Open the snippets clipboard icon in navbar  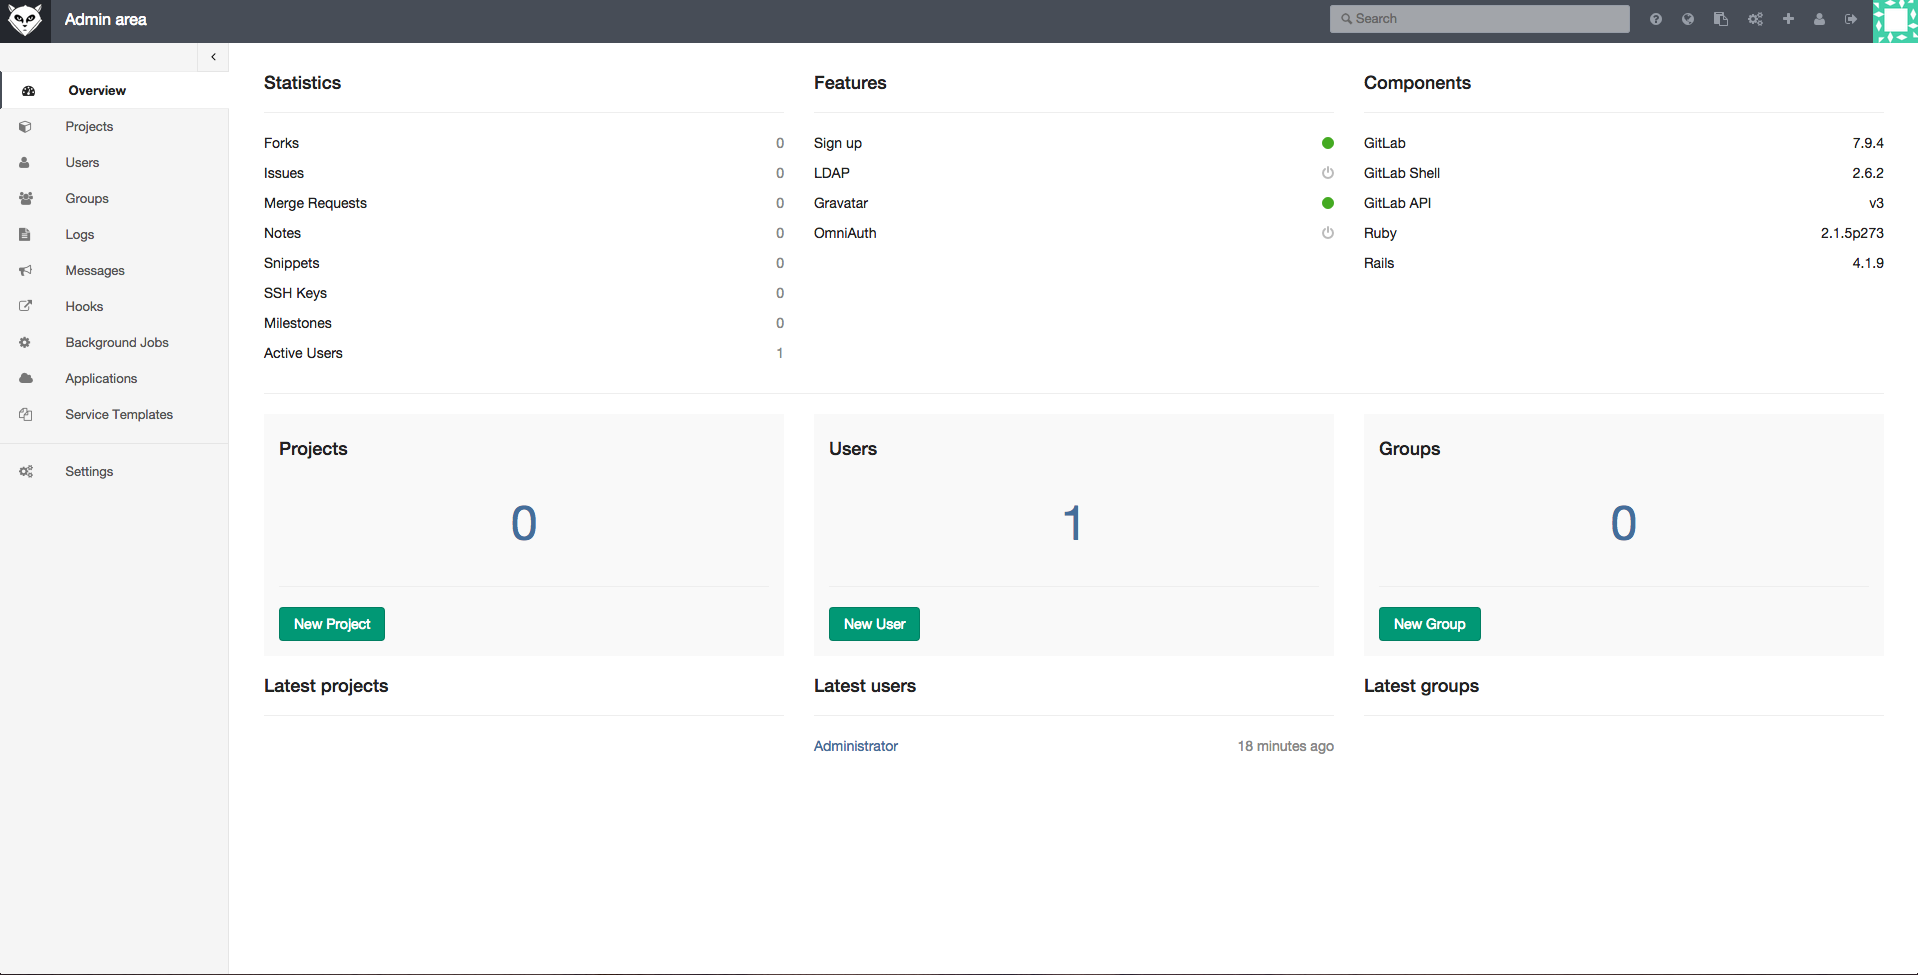(x=1721, y=19)
